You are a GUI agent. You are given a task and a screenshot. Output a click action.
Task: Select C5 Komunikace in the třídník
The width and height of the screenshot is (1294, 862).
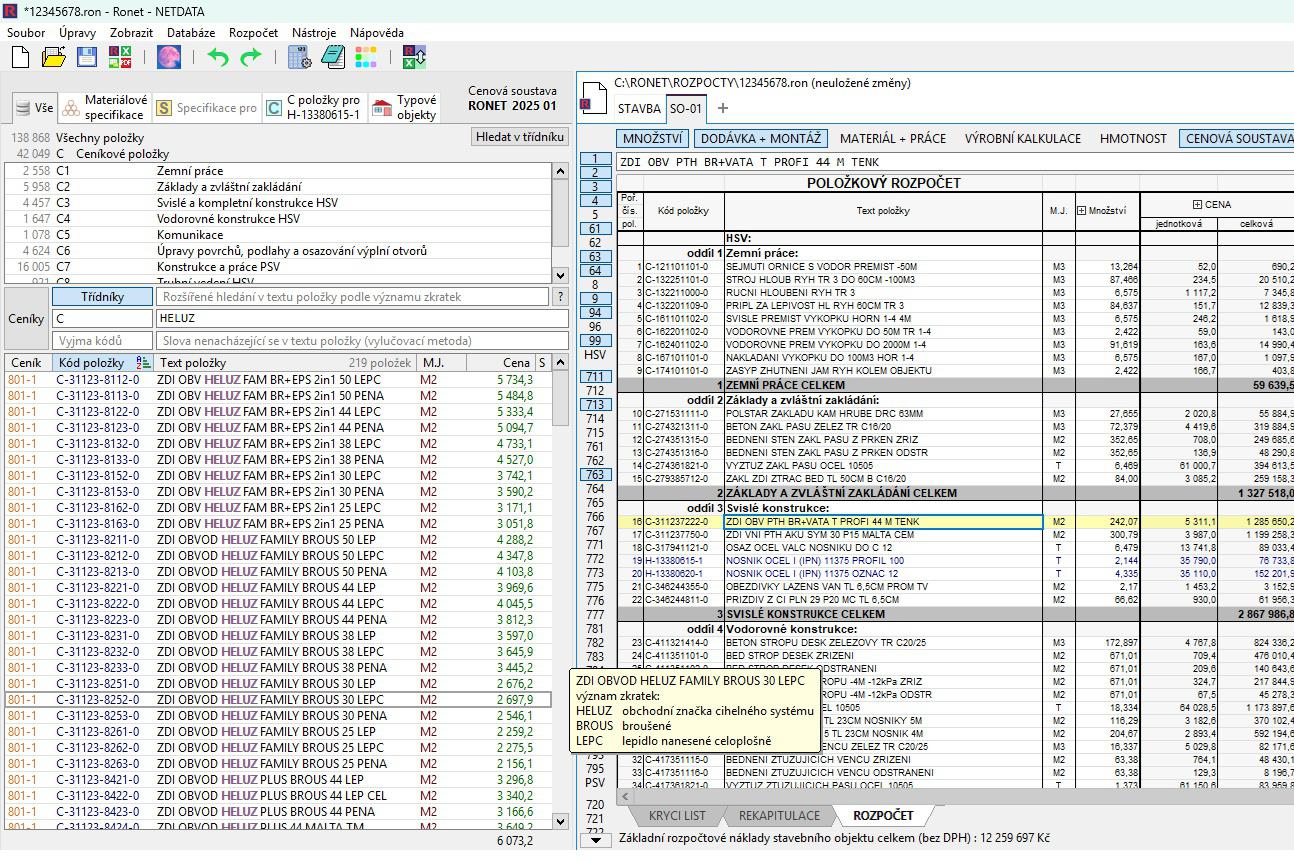click(279, 235)
